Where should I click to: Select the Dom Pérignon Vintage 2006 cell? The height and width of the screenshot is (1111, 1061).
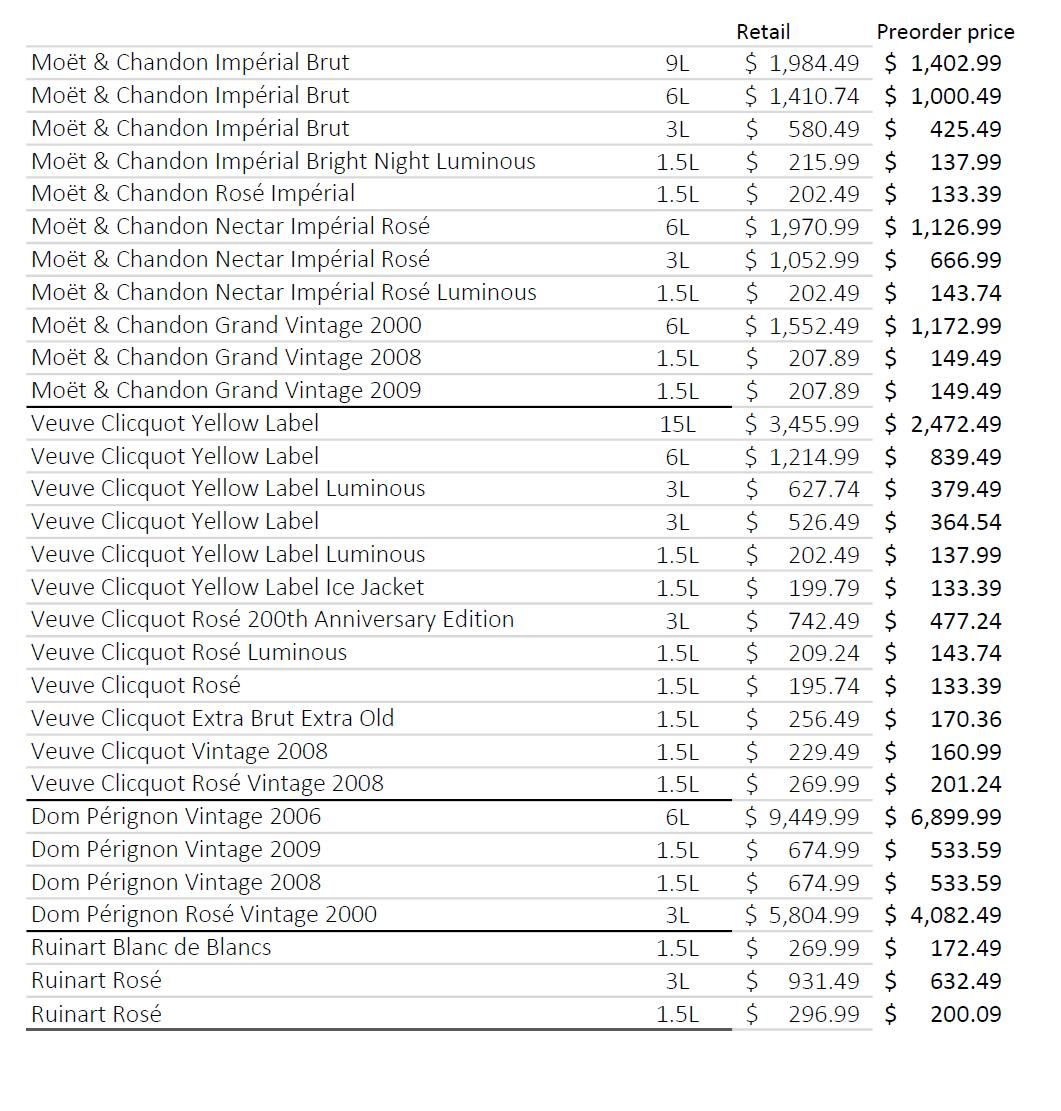(x=176, y=816)
